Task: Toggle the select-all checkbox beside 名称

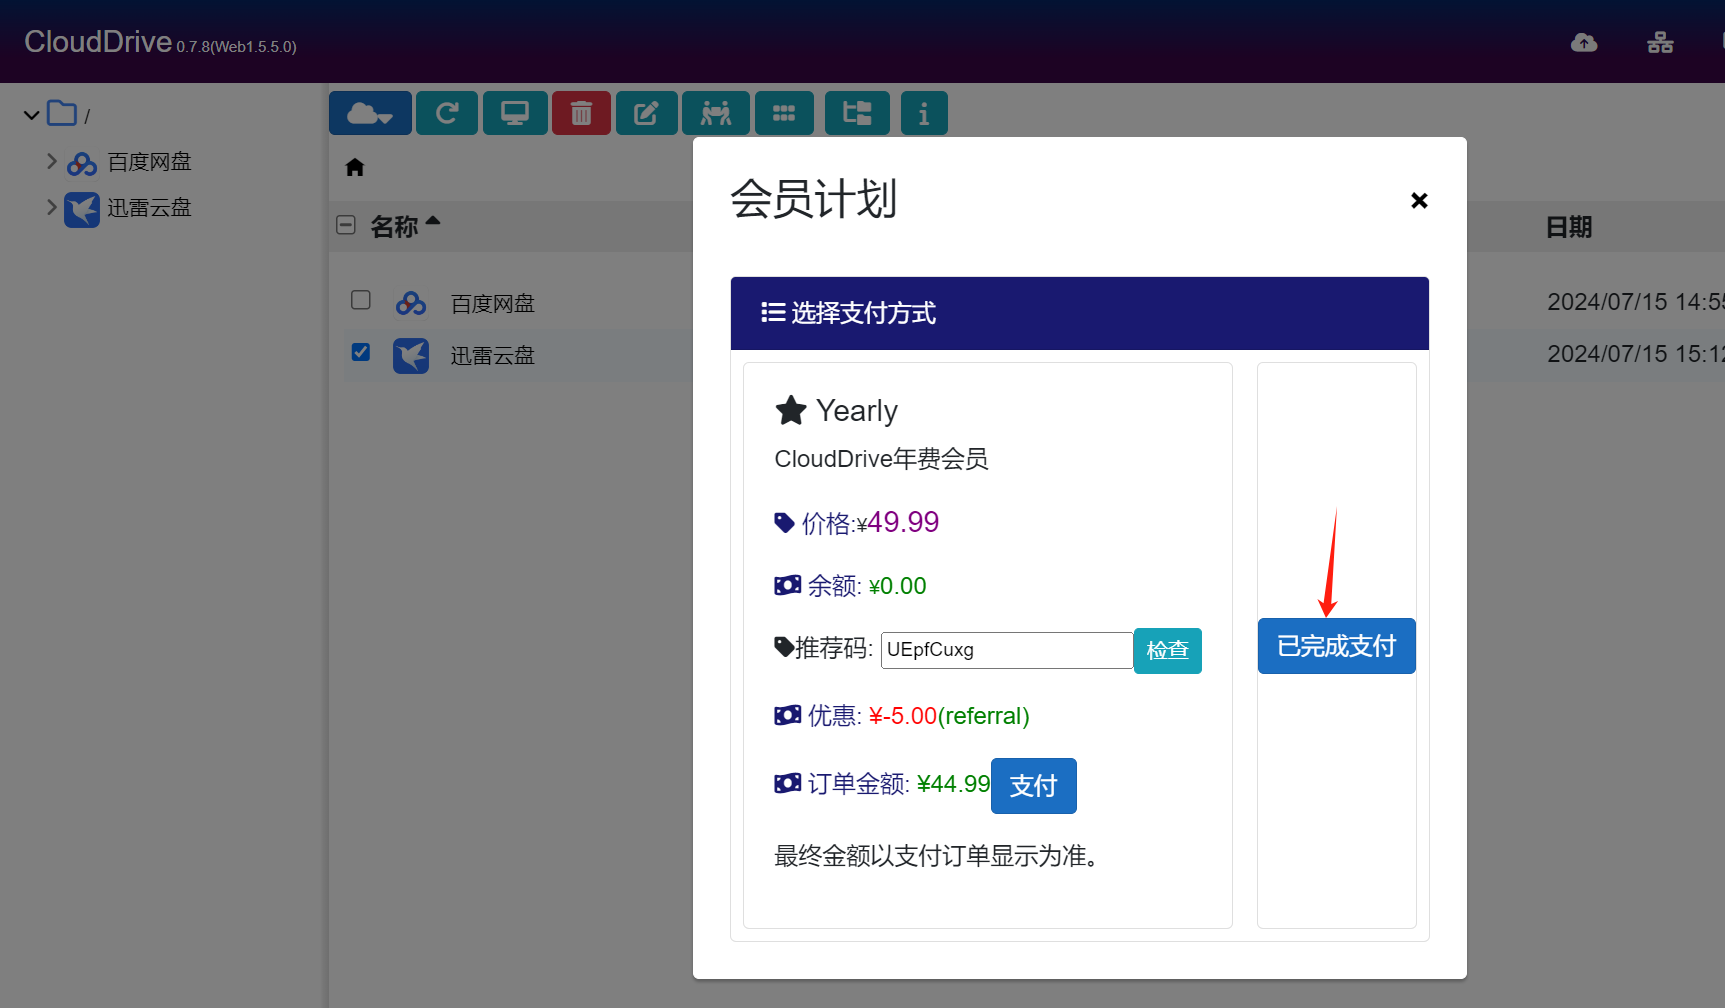Action: point(346,225)
